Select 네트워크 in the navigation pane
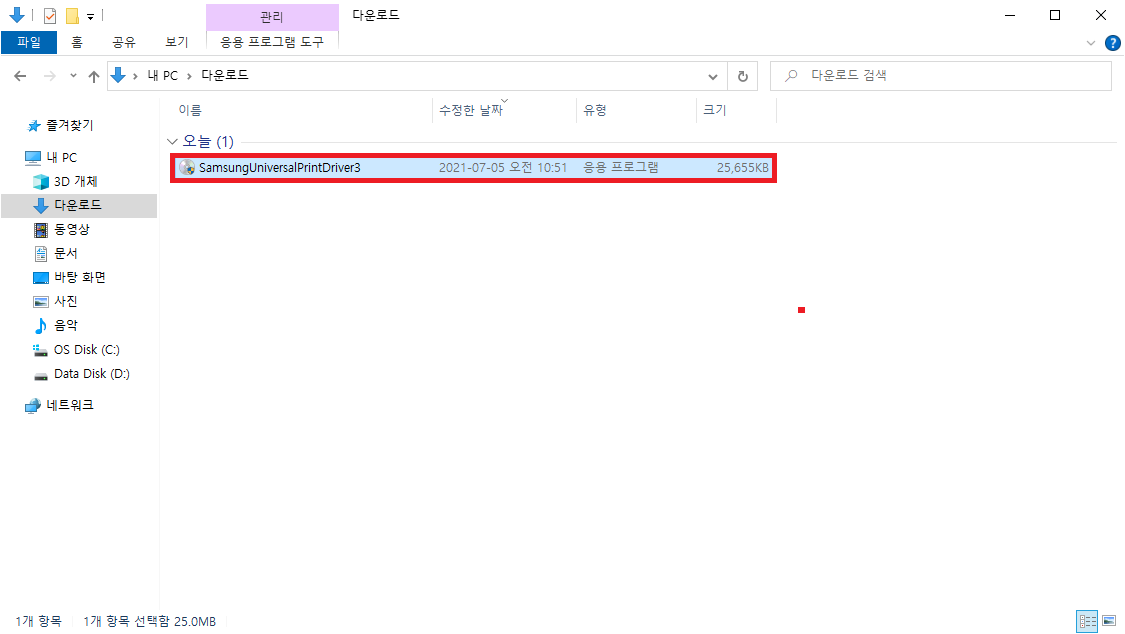 pyautogui.click(x=70, y=404)
